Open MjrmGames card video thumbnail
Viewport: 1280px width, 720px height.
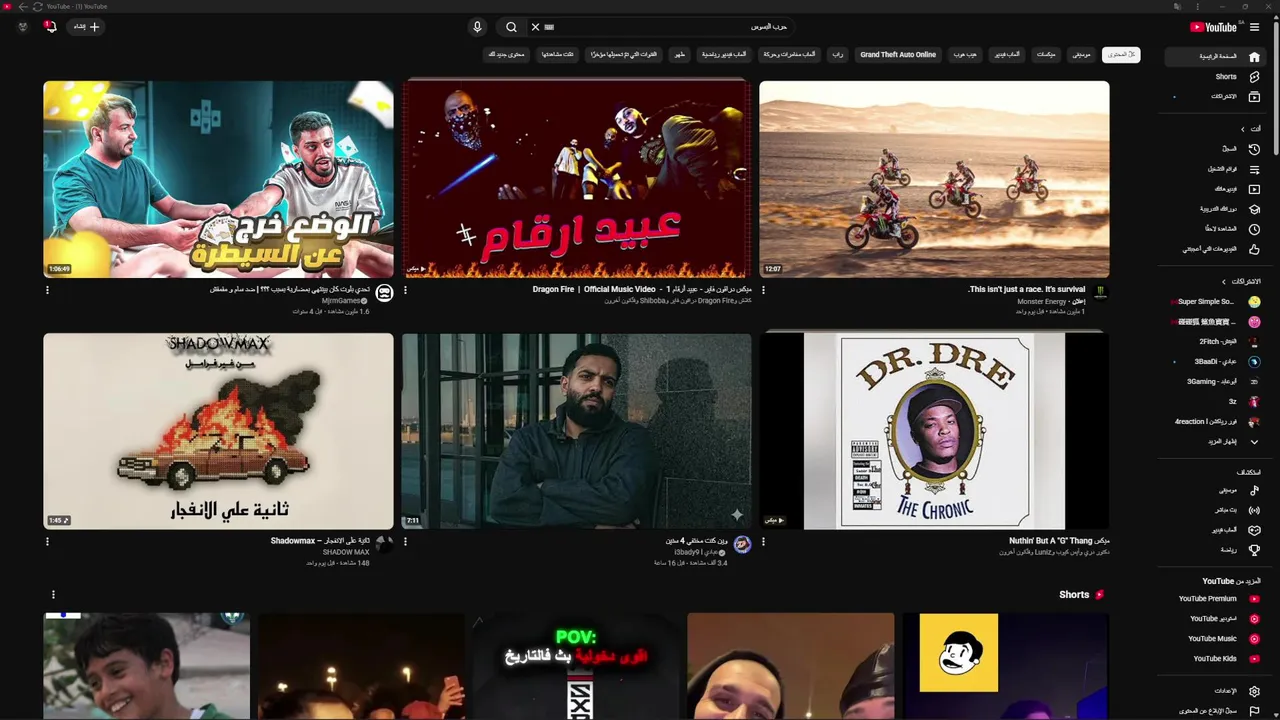pyautogui.click(x=218, y=179)
